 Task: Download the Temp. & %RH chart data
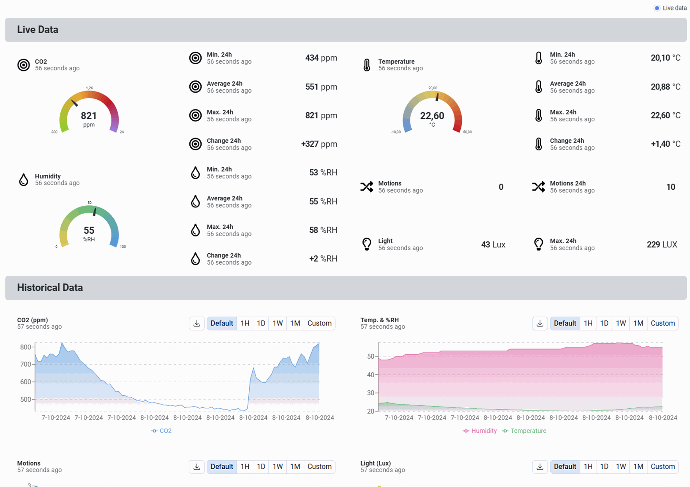540,323
